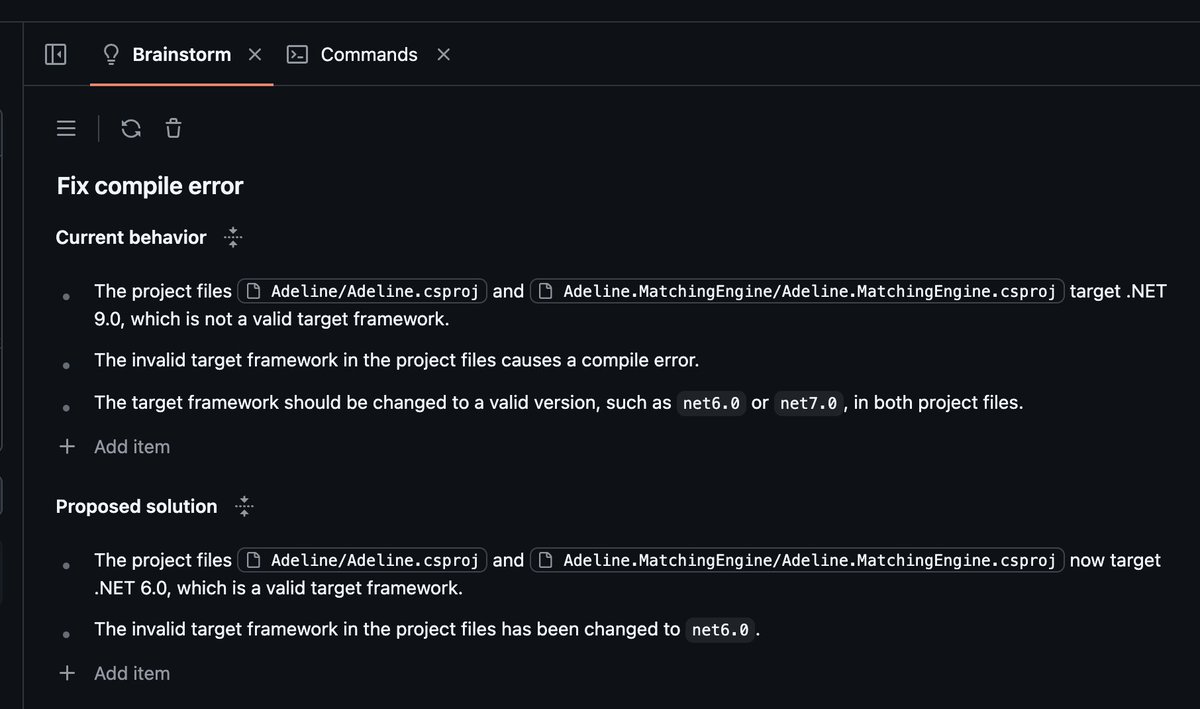Click file icon before MatchingEngine.csproj in Proposed solution
The height and width of the screenshot is (709, 1200).
click(x=546, y=561)
